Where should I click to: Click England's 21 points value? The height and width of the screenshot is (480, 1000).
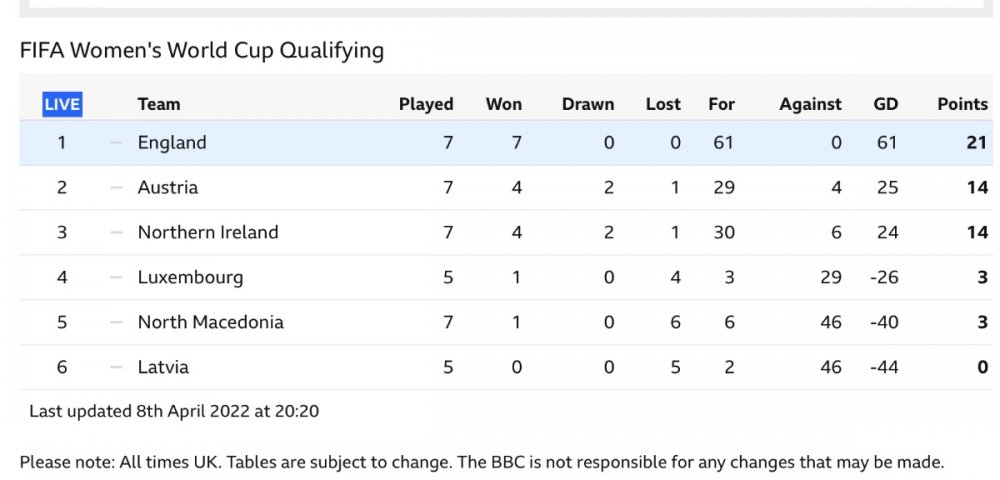[x=977, y=143]
